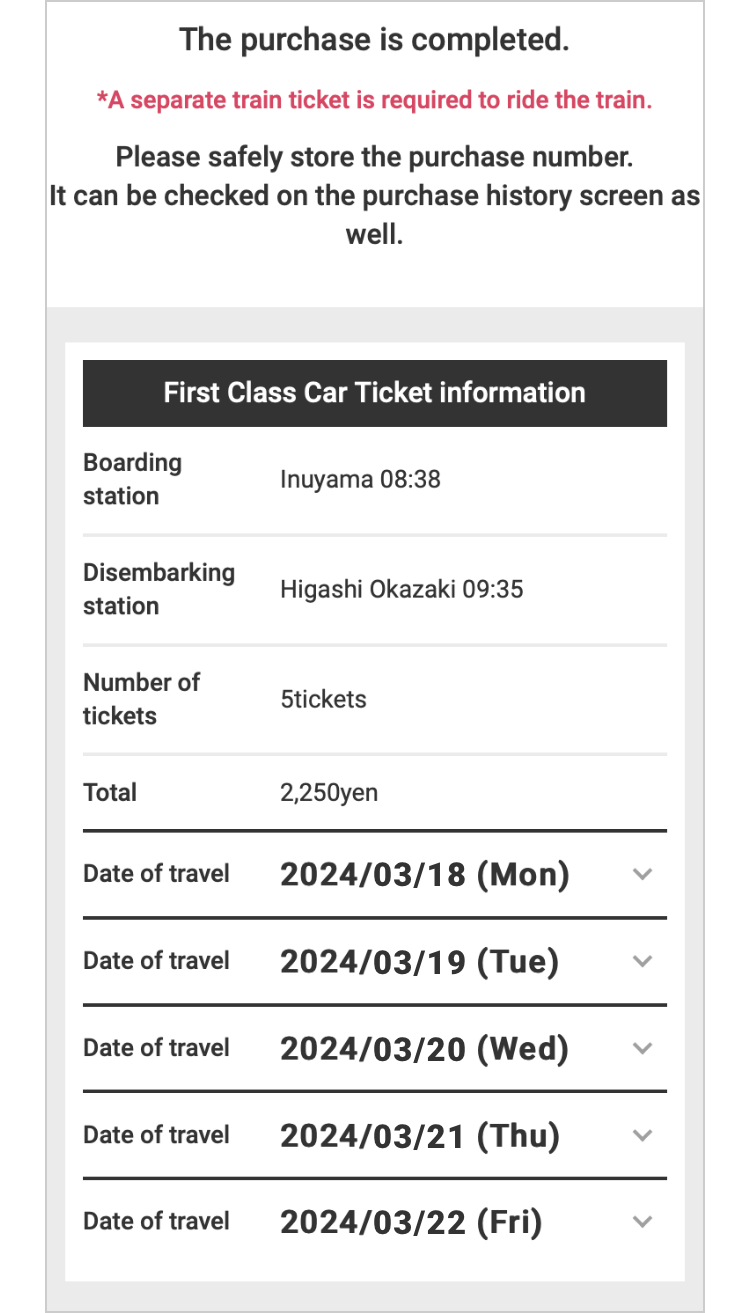Image resolution: width=750 pixels, height=1313 pixels.
Task: Click the 2,250yen total amount
Action: coord(329,794)
